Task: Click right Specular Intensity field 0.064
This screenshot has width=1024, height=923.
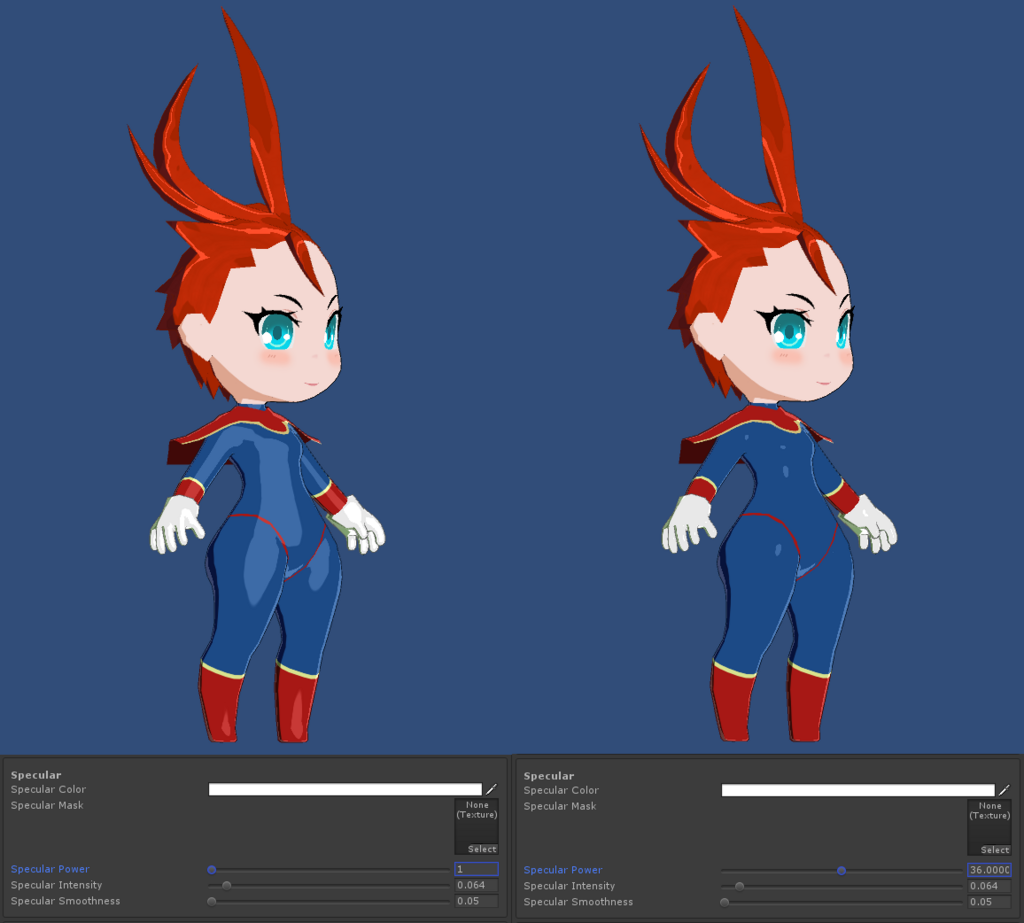Action: [989, 885]
